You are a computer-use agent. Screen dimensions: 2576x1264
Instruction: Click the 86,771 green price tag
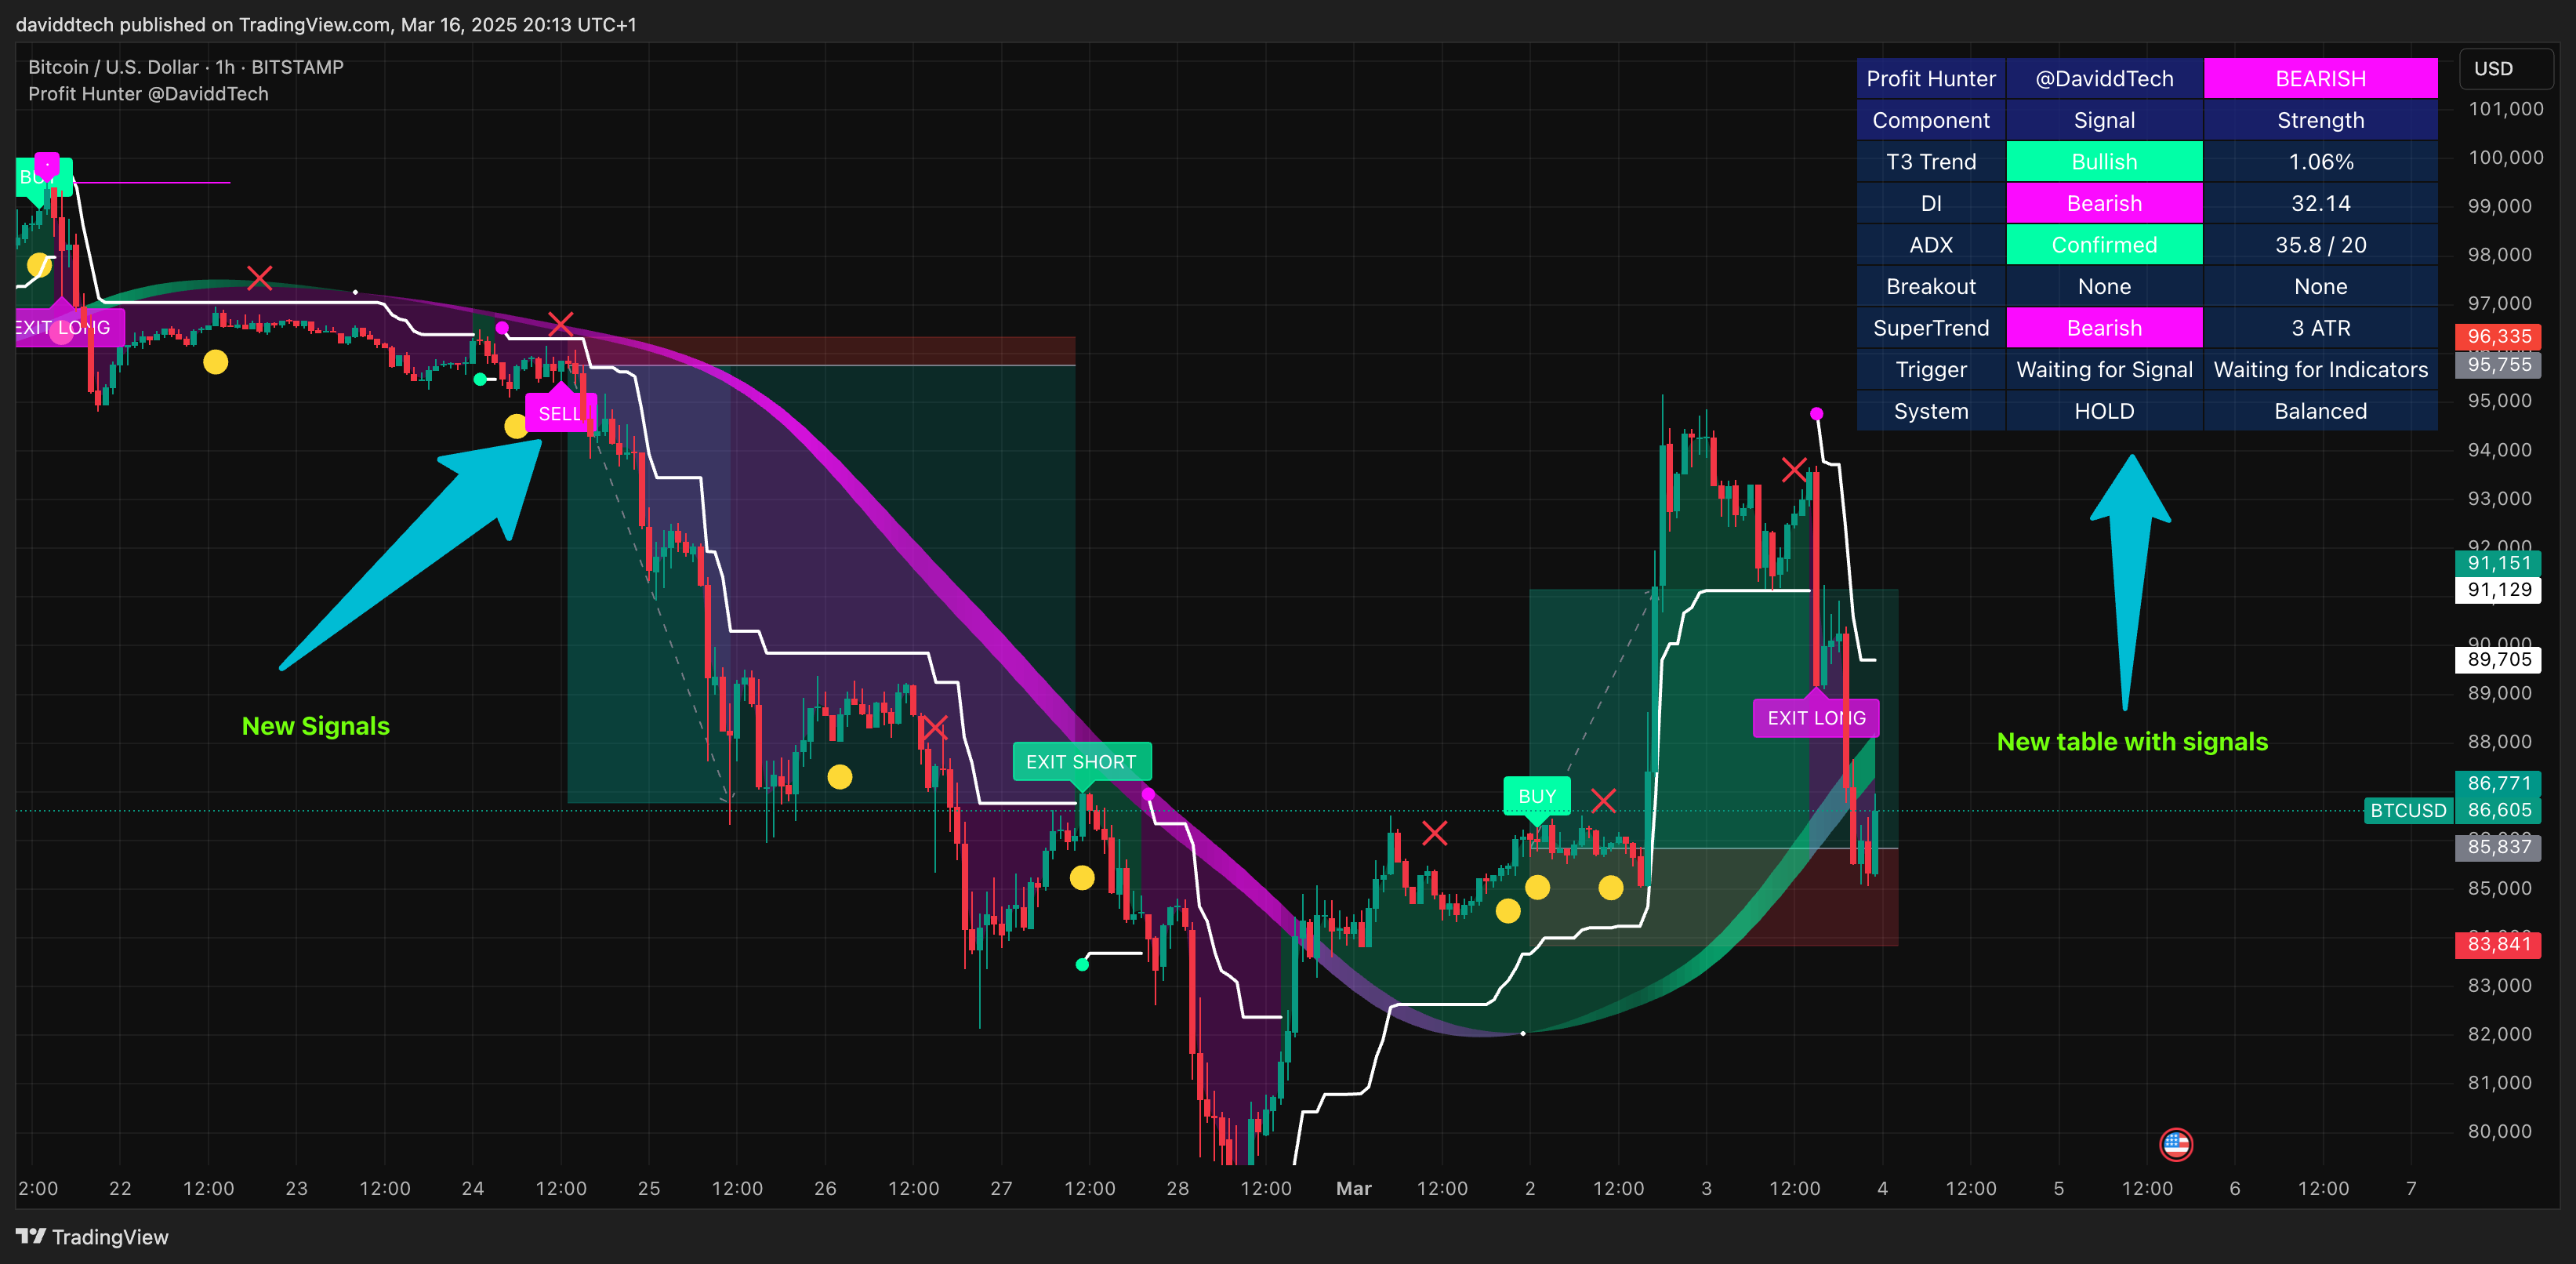tap(2498, 783)
